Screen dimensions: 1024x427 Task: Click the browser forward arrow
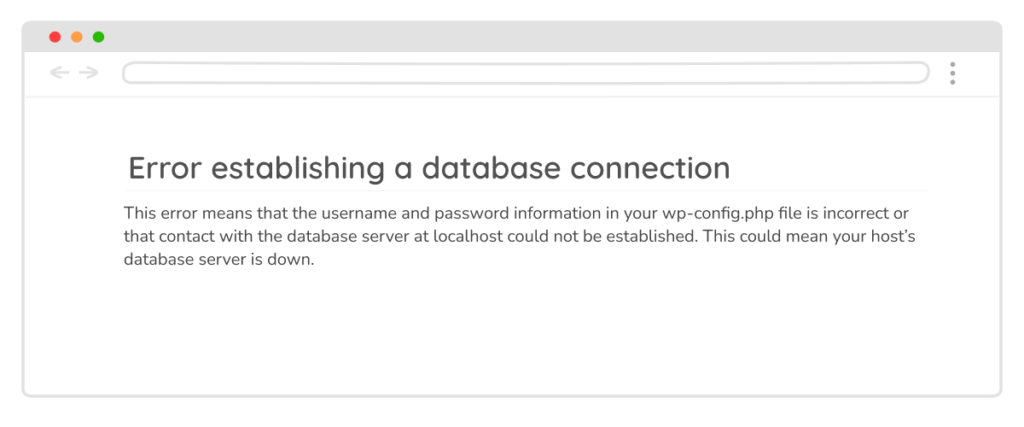[x=89, y=72]
